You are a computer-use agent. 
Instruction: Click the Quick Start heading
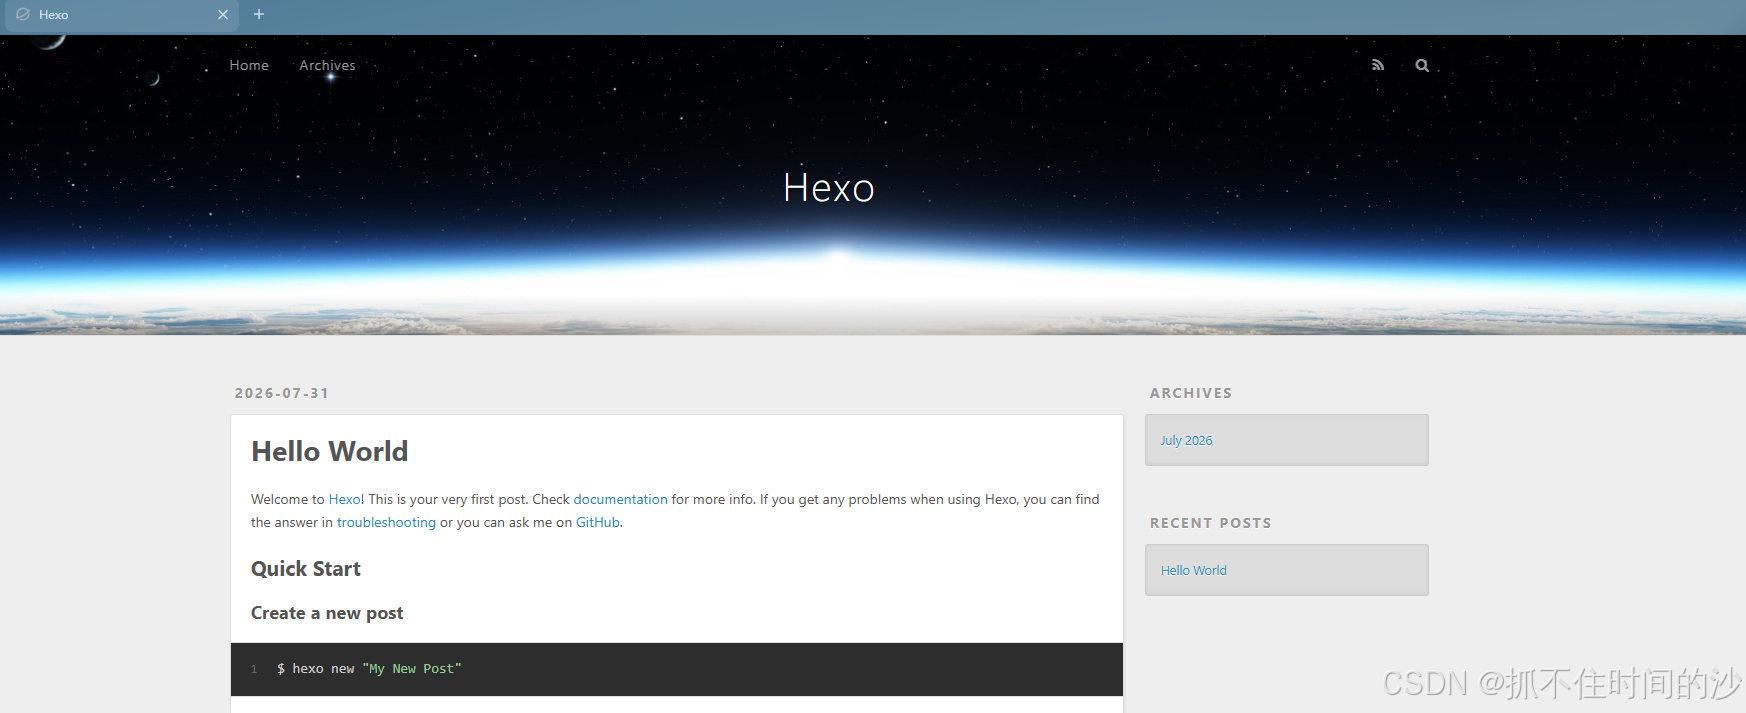tap(306, 569)
